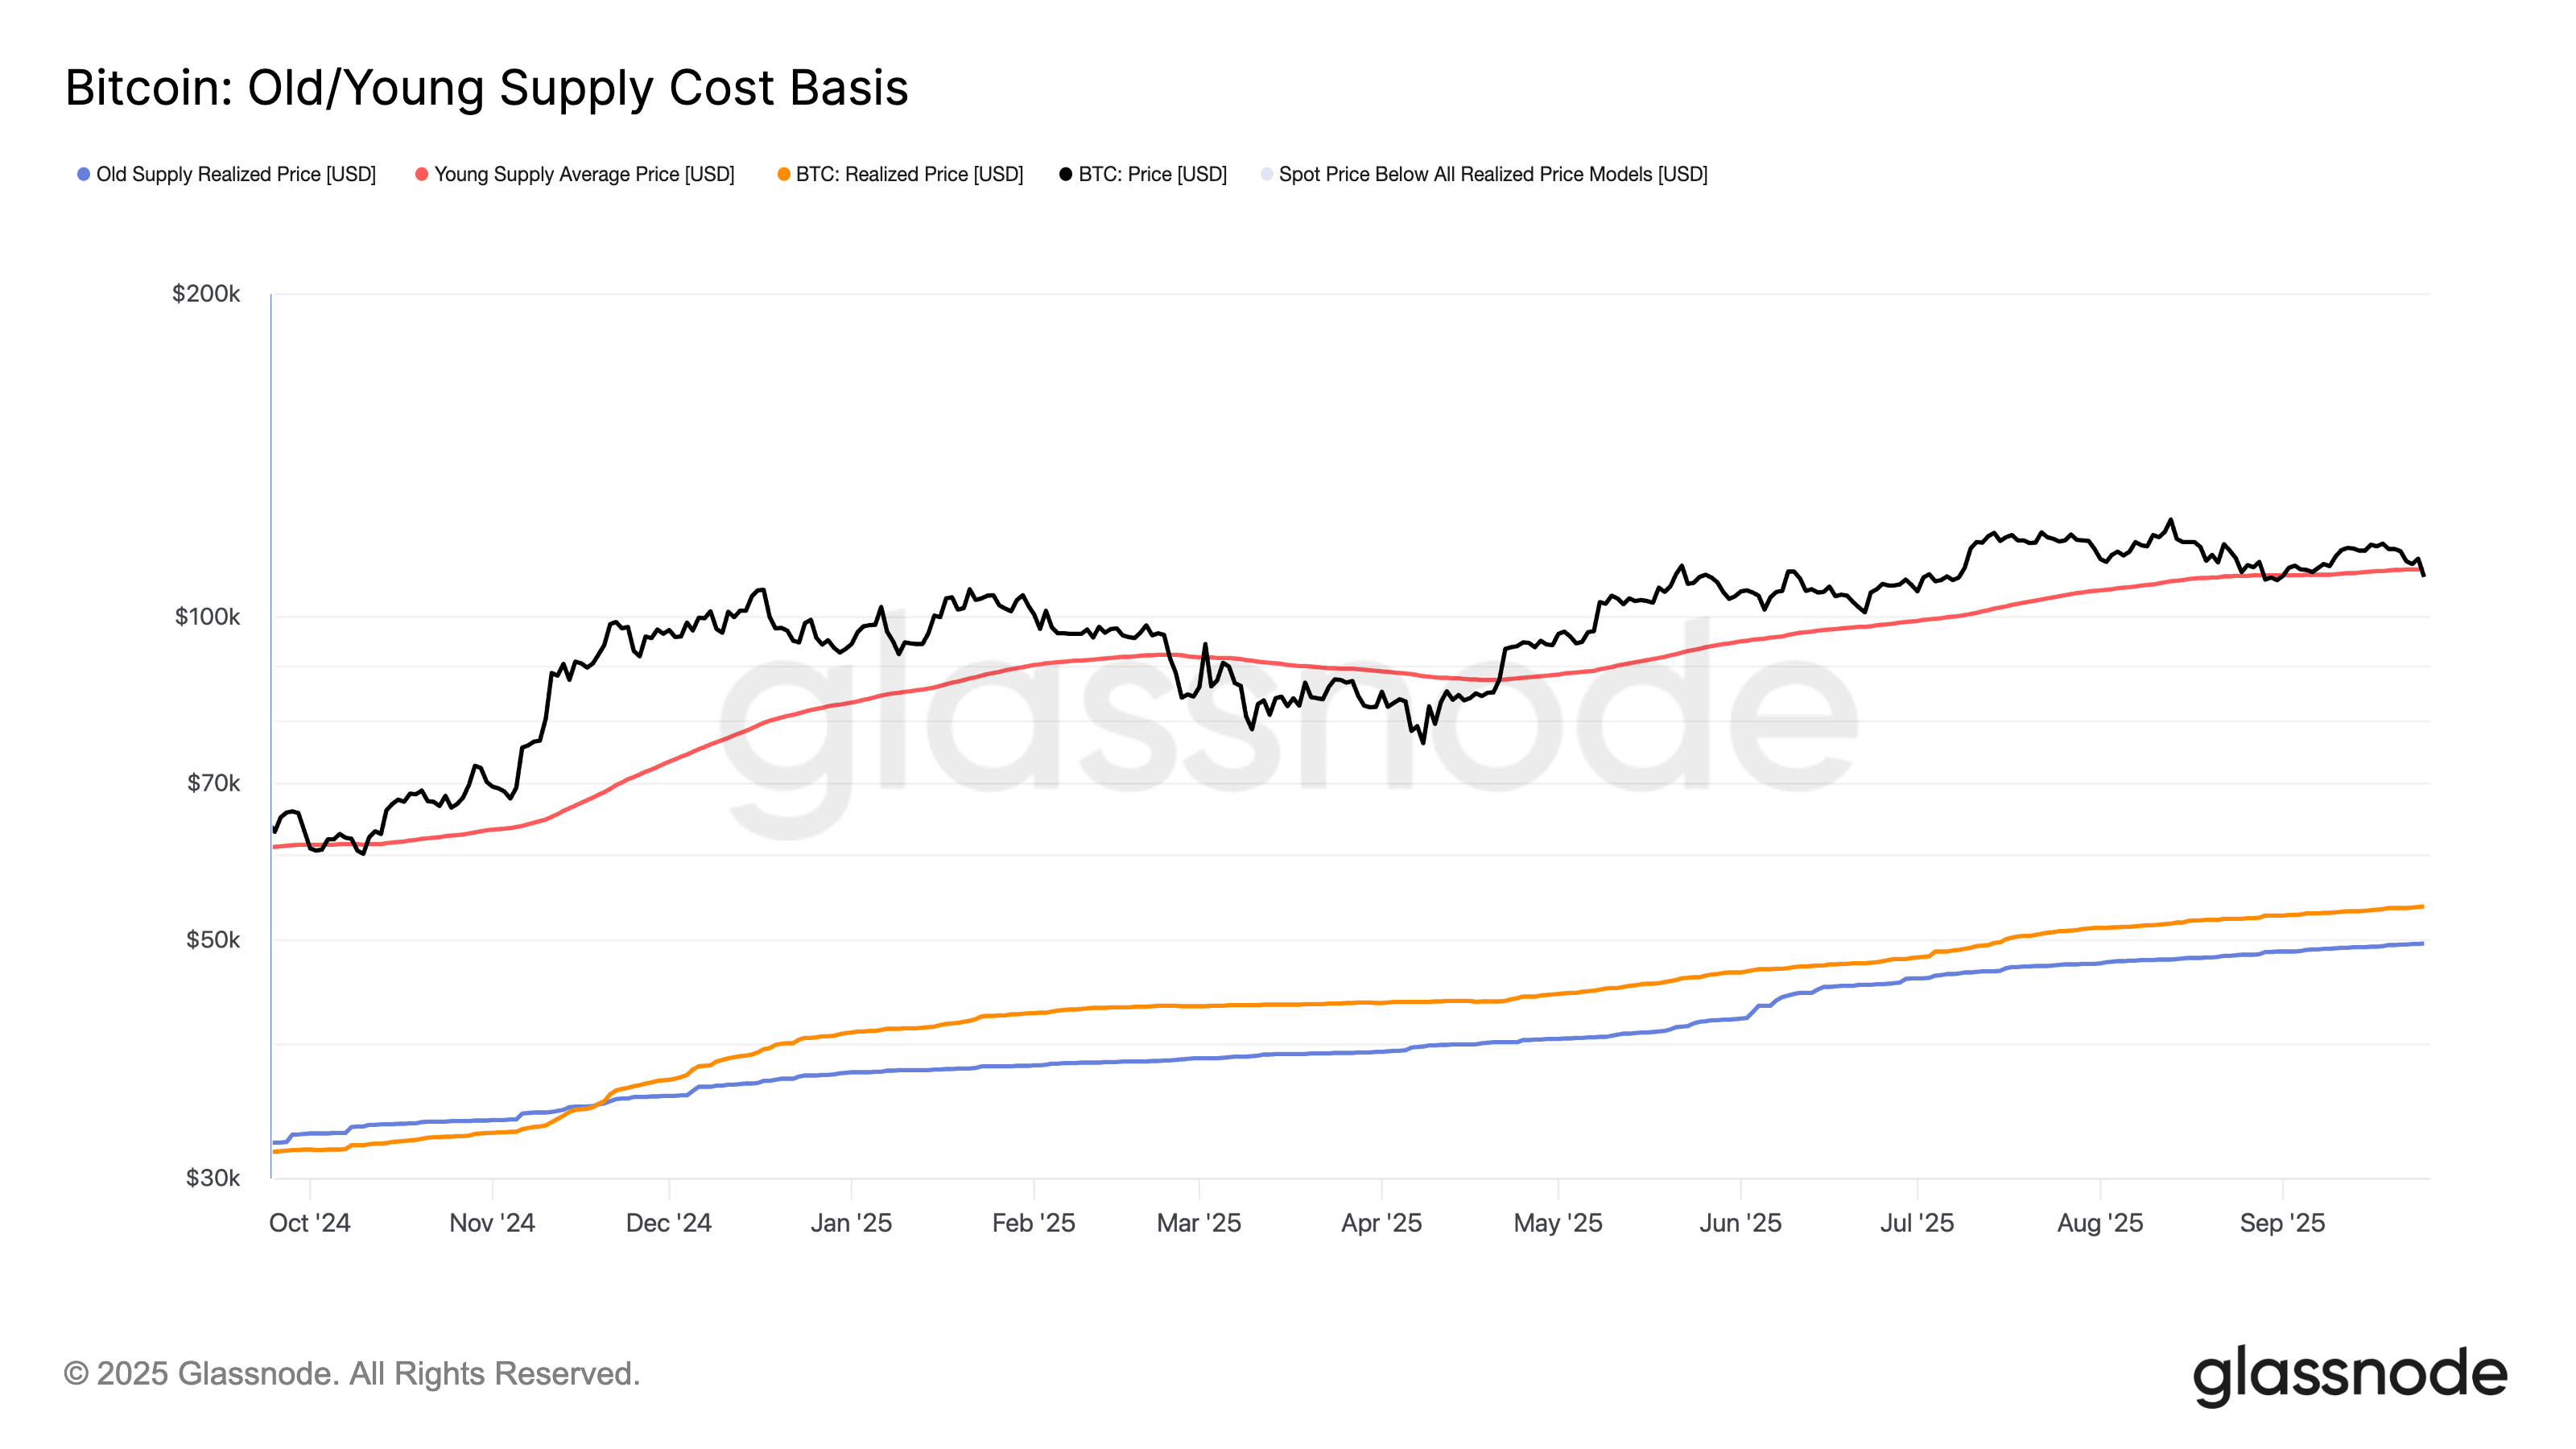The height and width of the screenshot is (1449, 2576).
Task: Click the red Young Supply legend dot
Action: [x=422, y=174]
